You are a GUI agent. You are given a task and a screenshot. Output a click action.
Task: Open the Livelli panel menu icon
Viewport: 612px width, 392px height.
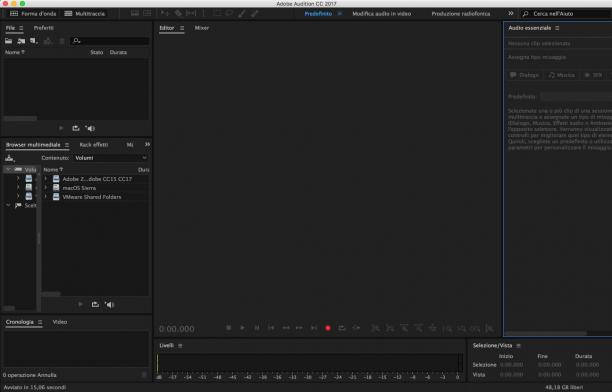180,346
